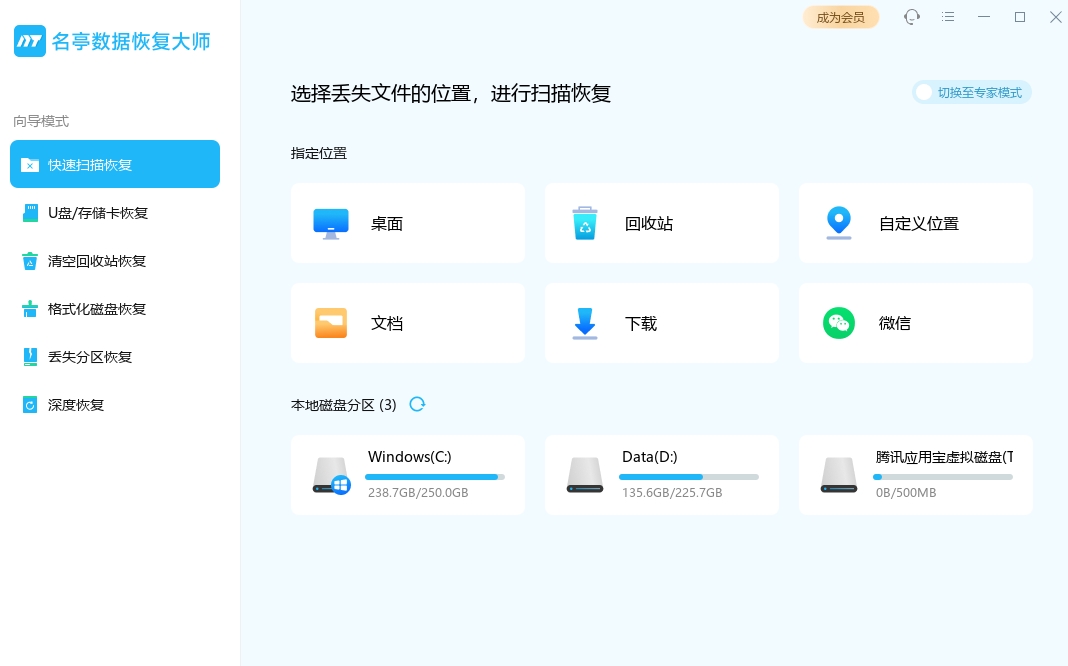Maximize the application window
The height and width of the screenshot is (666, 1068).
(1020, 17)
